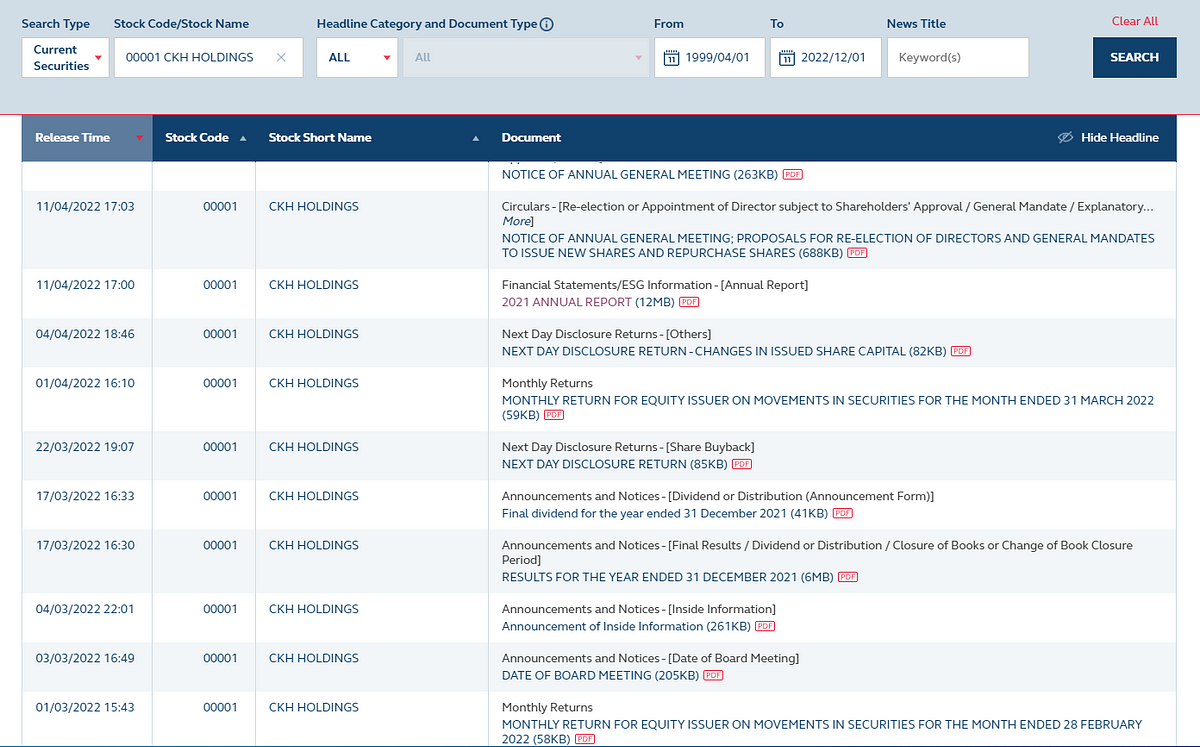Open the Search Type Current Securities dropdown
Viewport: 1200px width, 747px height.
pos(65,58)
